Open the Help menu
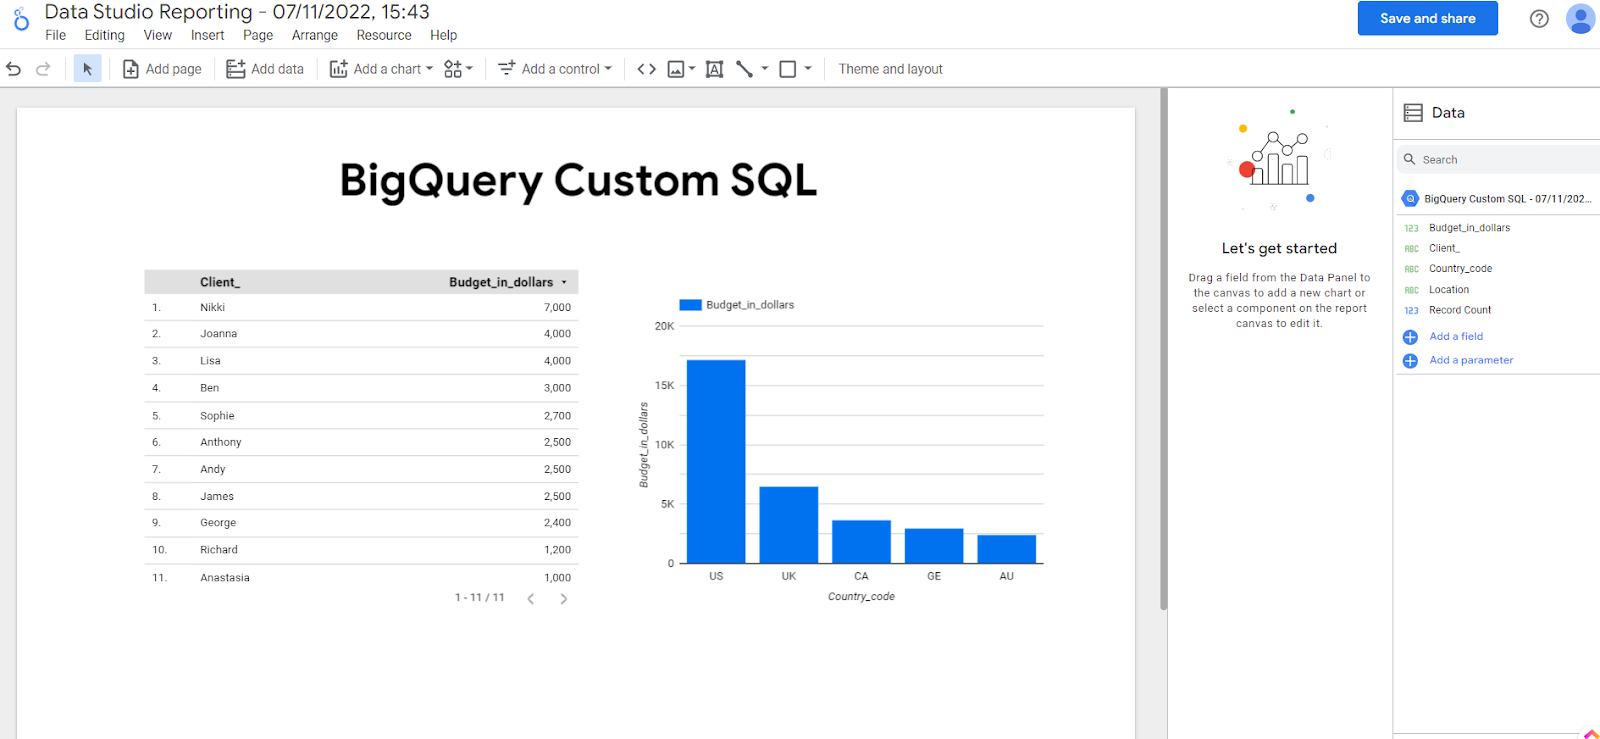This screenshot has height=739, width=1600. coord(444,35)
